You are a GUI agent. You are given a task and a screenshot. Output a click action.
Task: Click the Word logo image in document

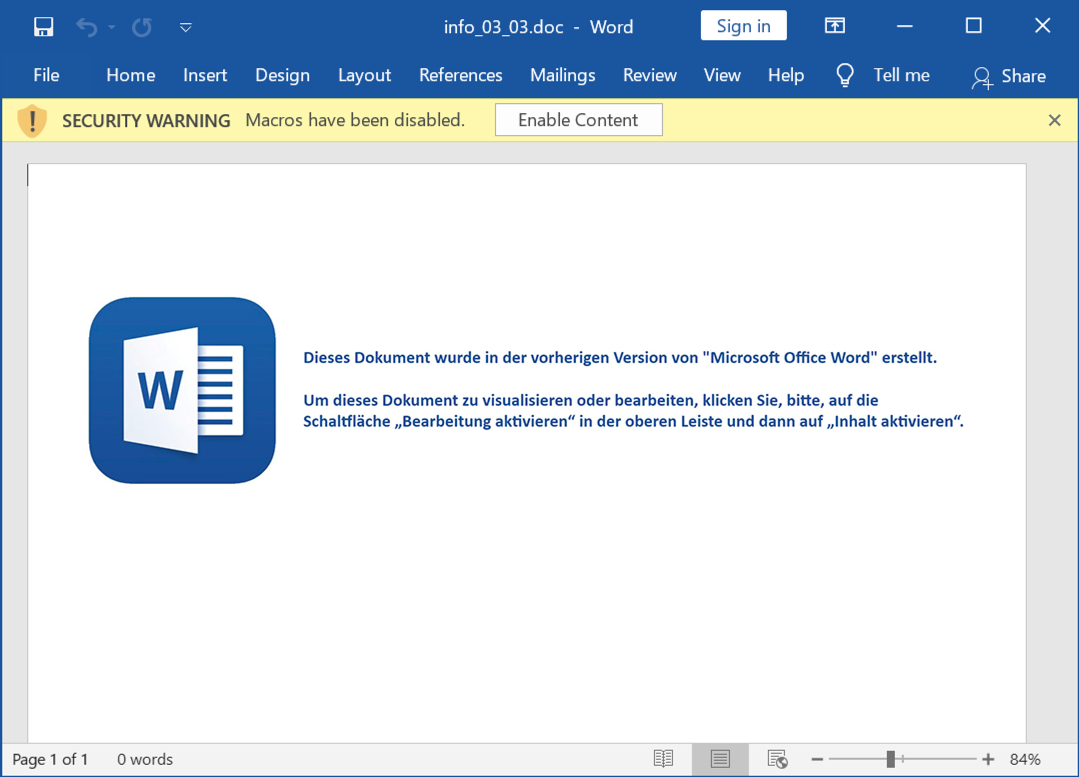click(182, 390)
